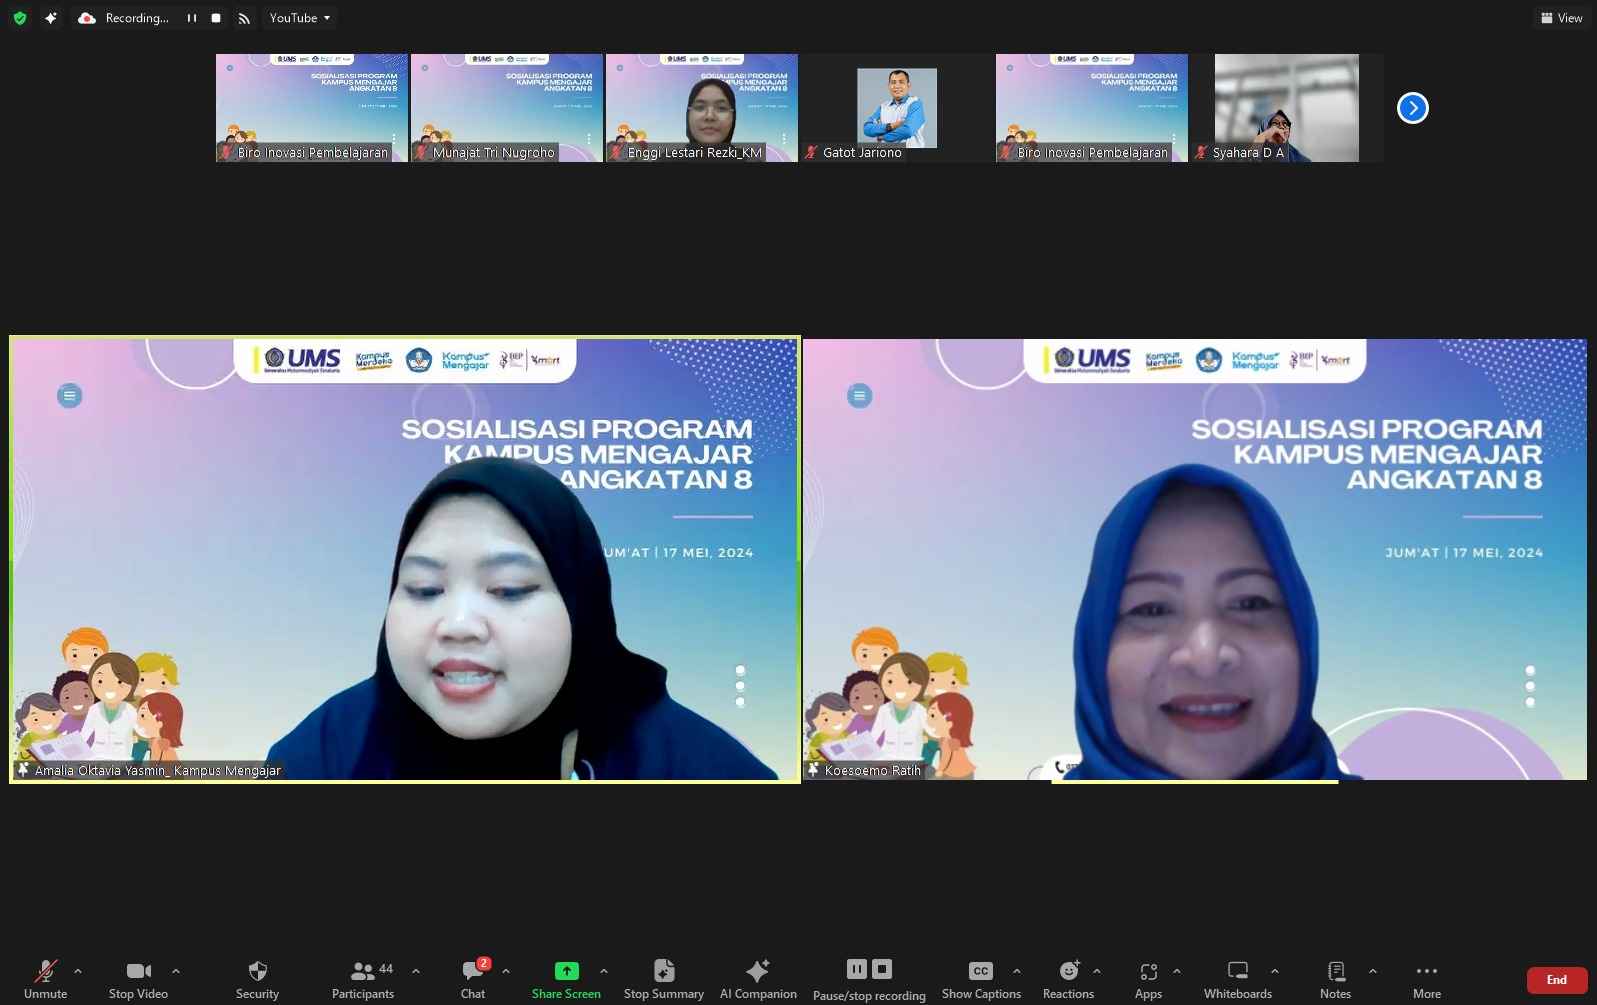
Task: Open the YouTube live stream dropdown
Action: (299, 18)
